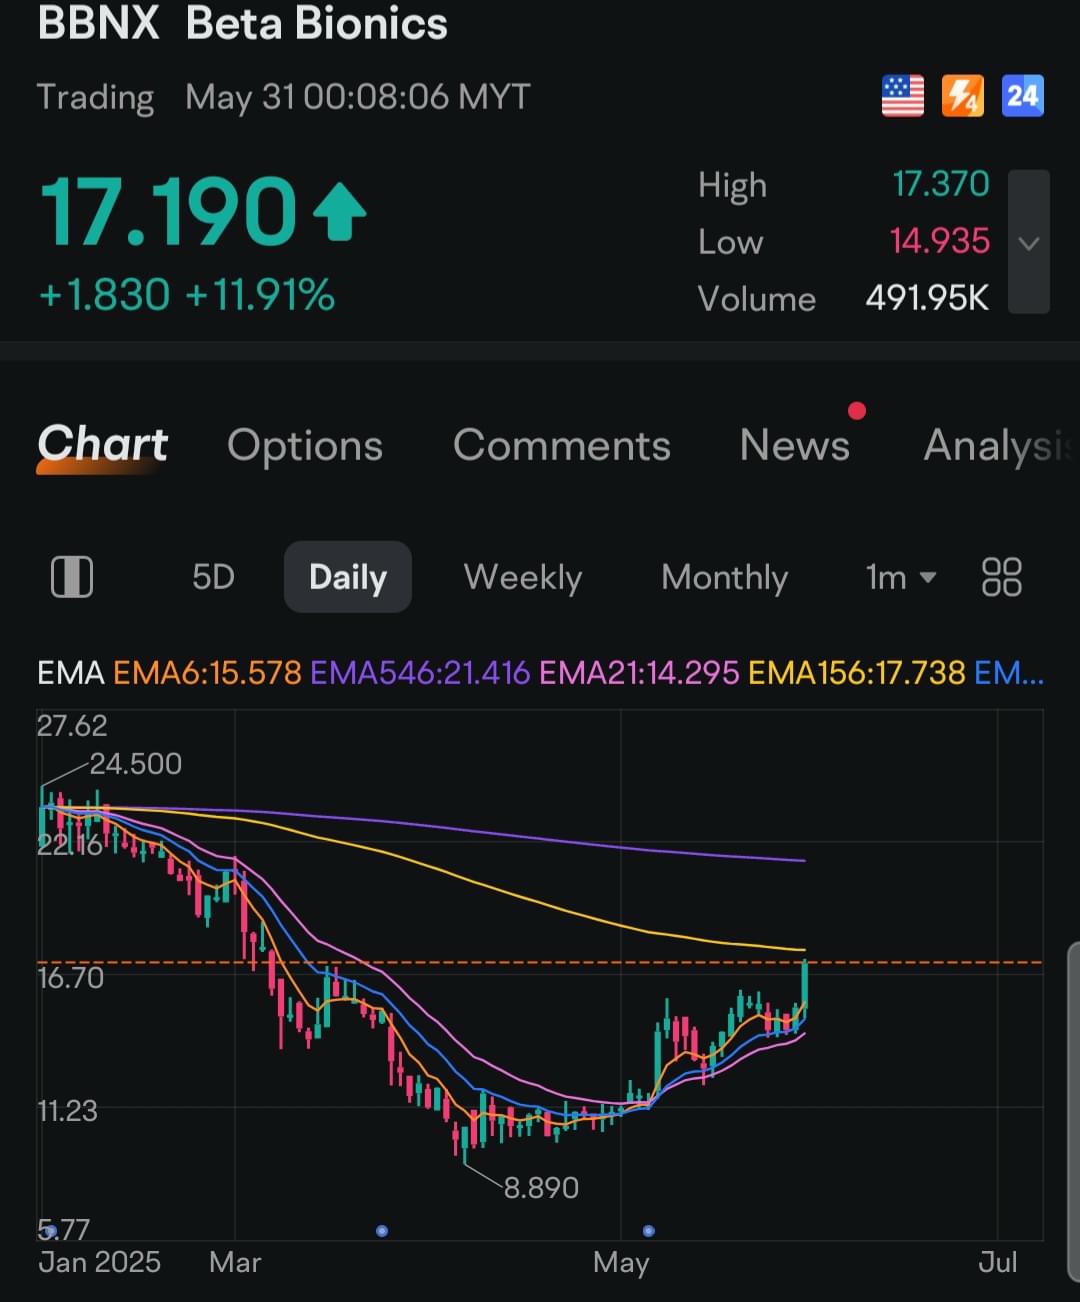Tap the May 31 00:08:06 MYT timestamp
This screenshot has width=1080, height=1302.
click(357, 97)
